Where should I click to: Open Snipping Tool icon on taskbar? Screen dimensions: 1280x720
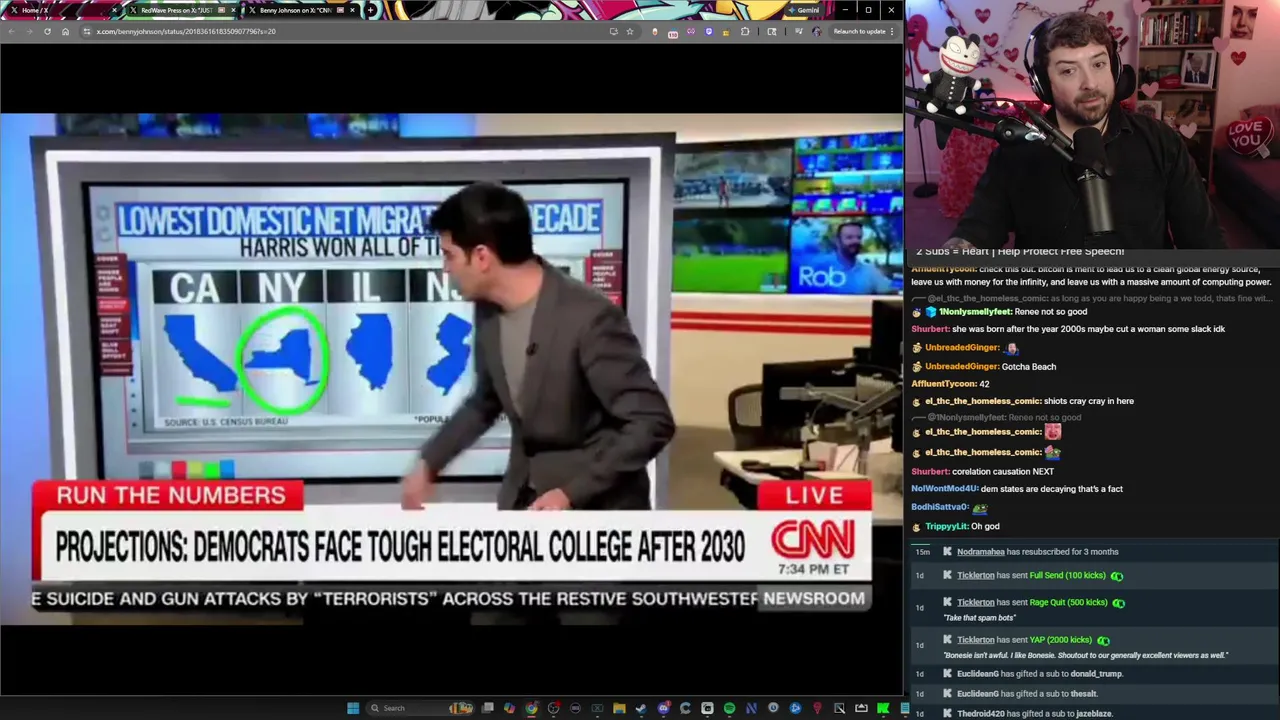839,708
